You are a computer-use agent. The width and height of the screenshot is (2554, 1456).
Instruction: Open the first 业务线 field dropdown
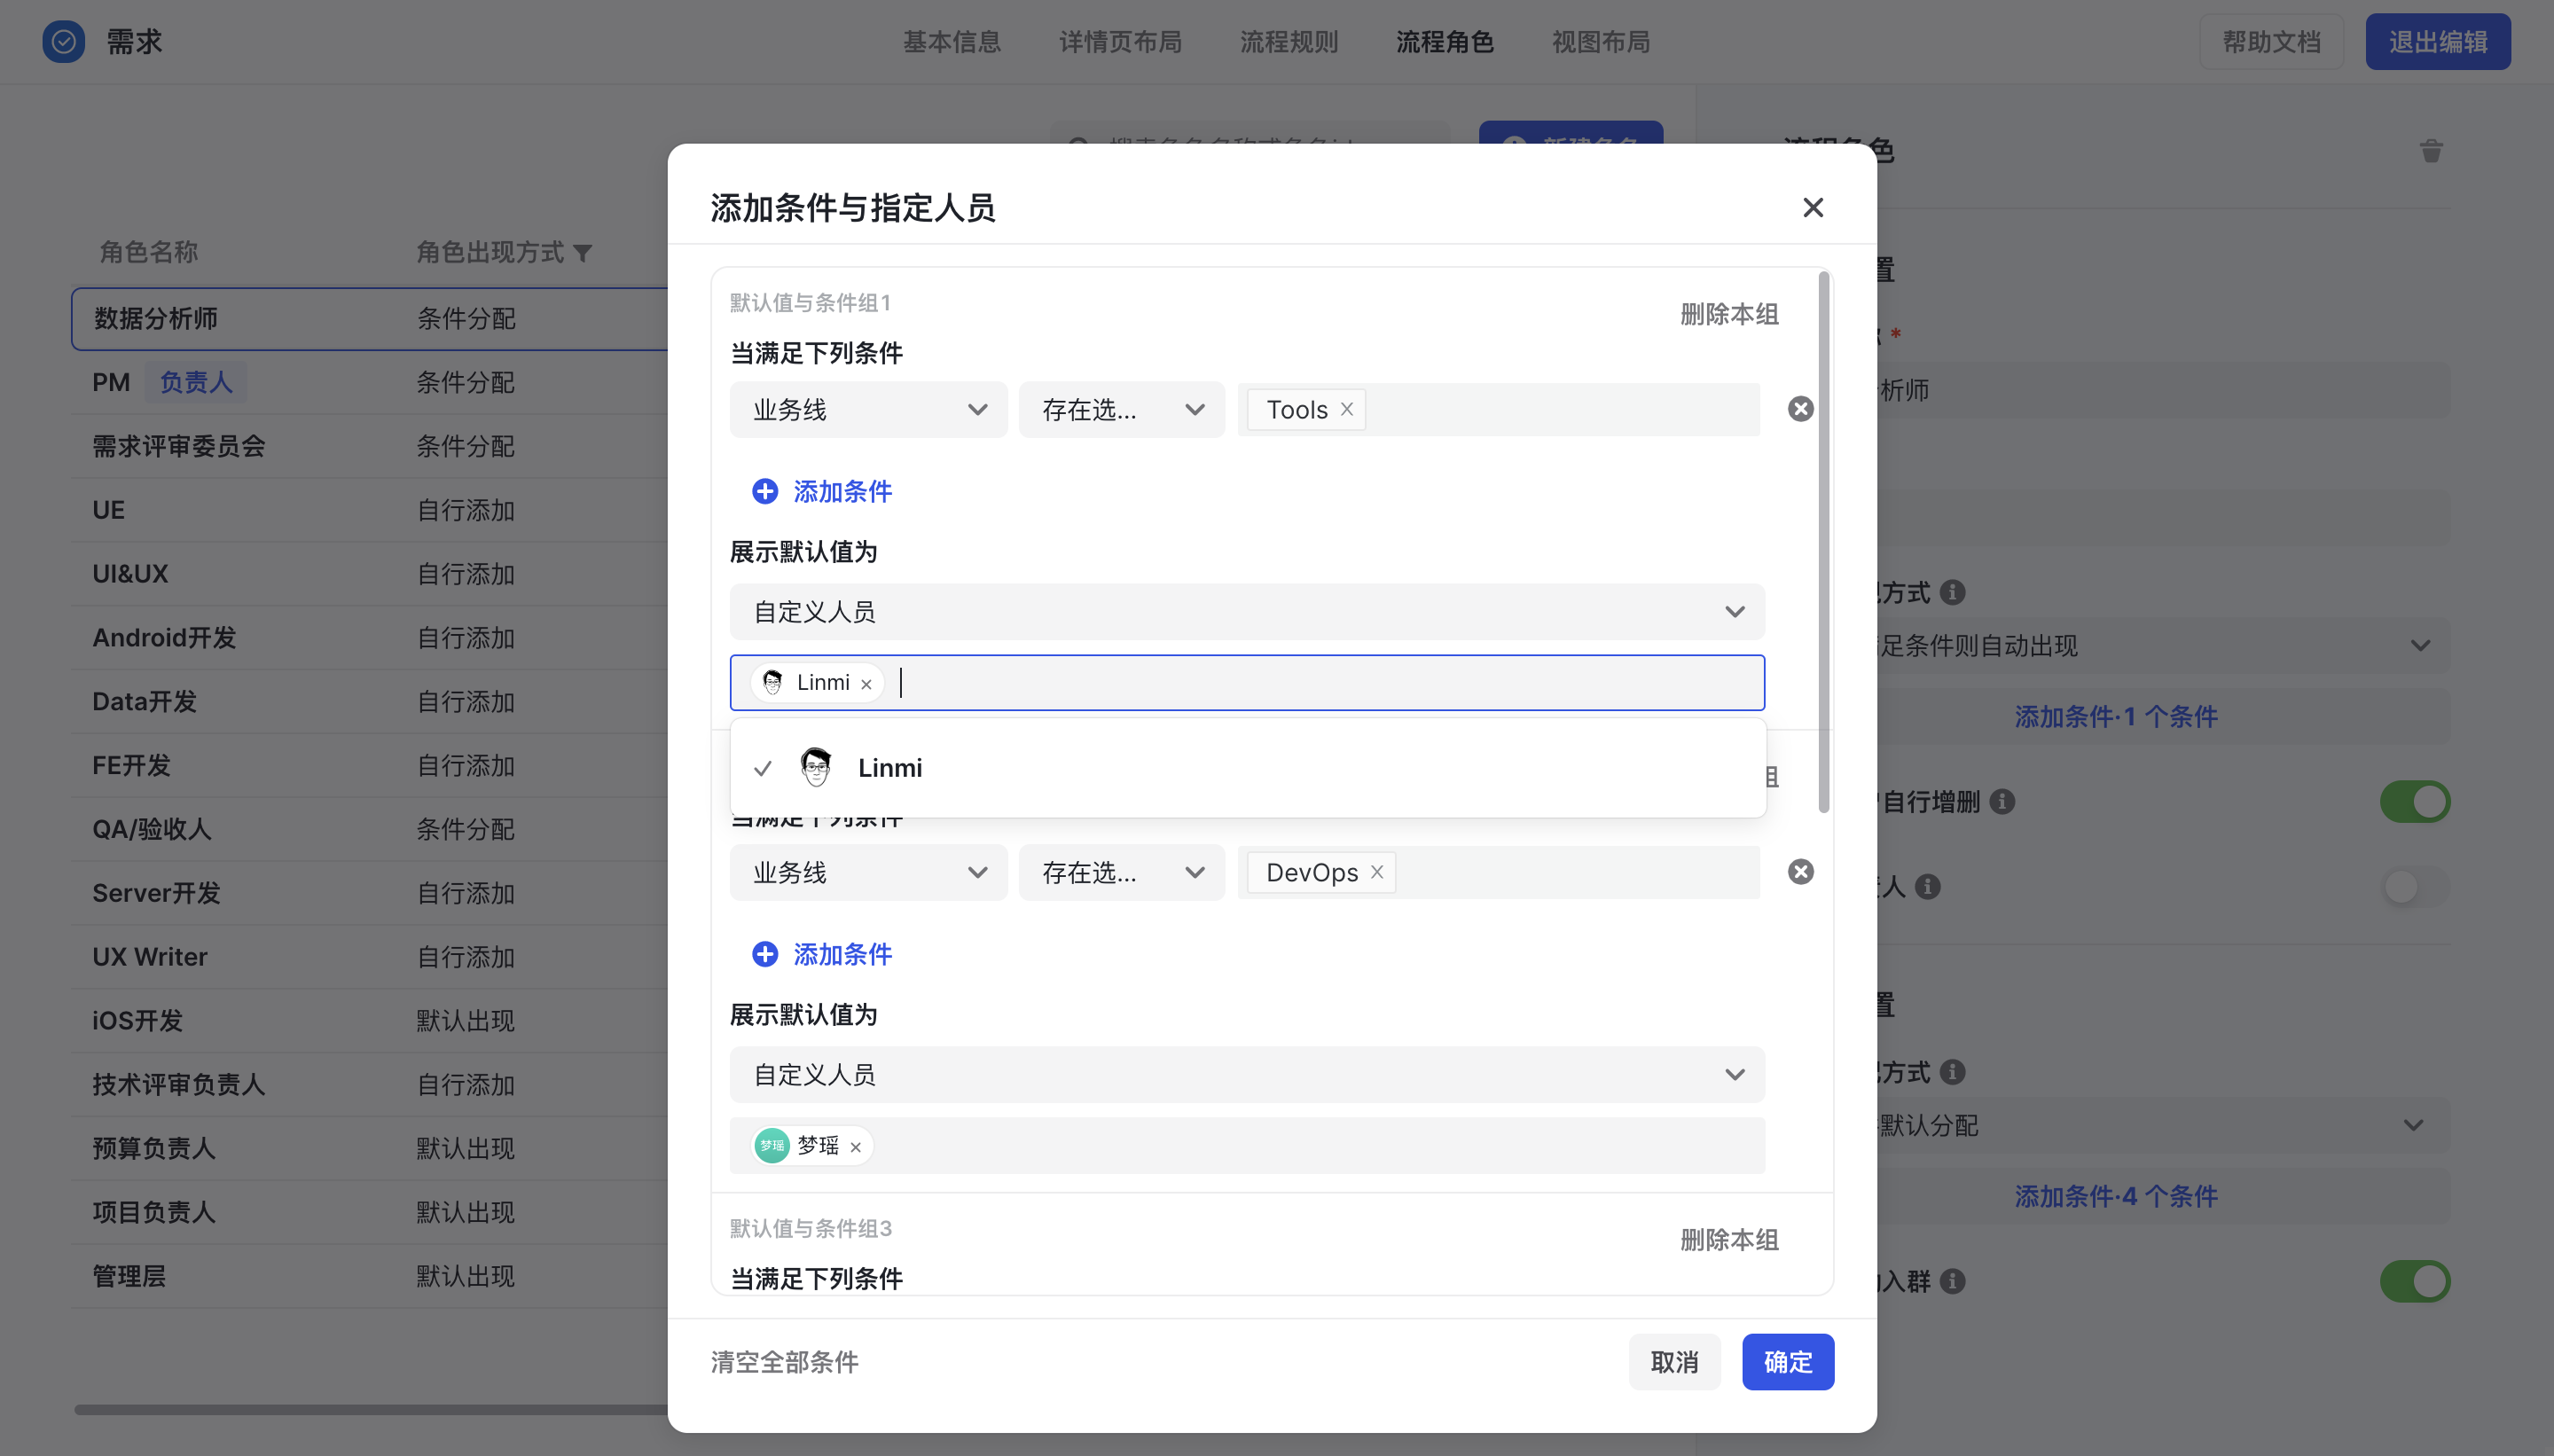(x=868, y=410)
